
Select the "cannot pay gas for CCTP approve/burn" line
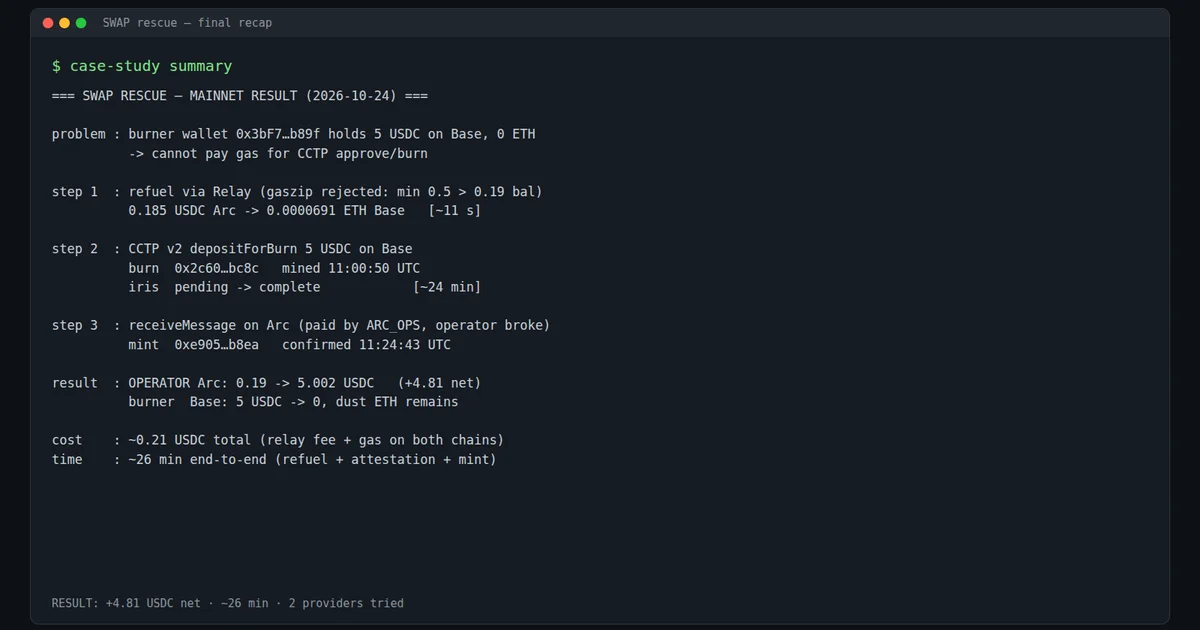point(278,154)
